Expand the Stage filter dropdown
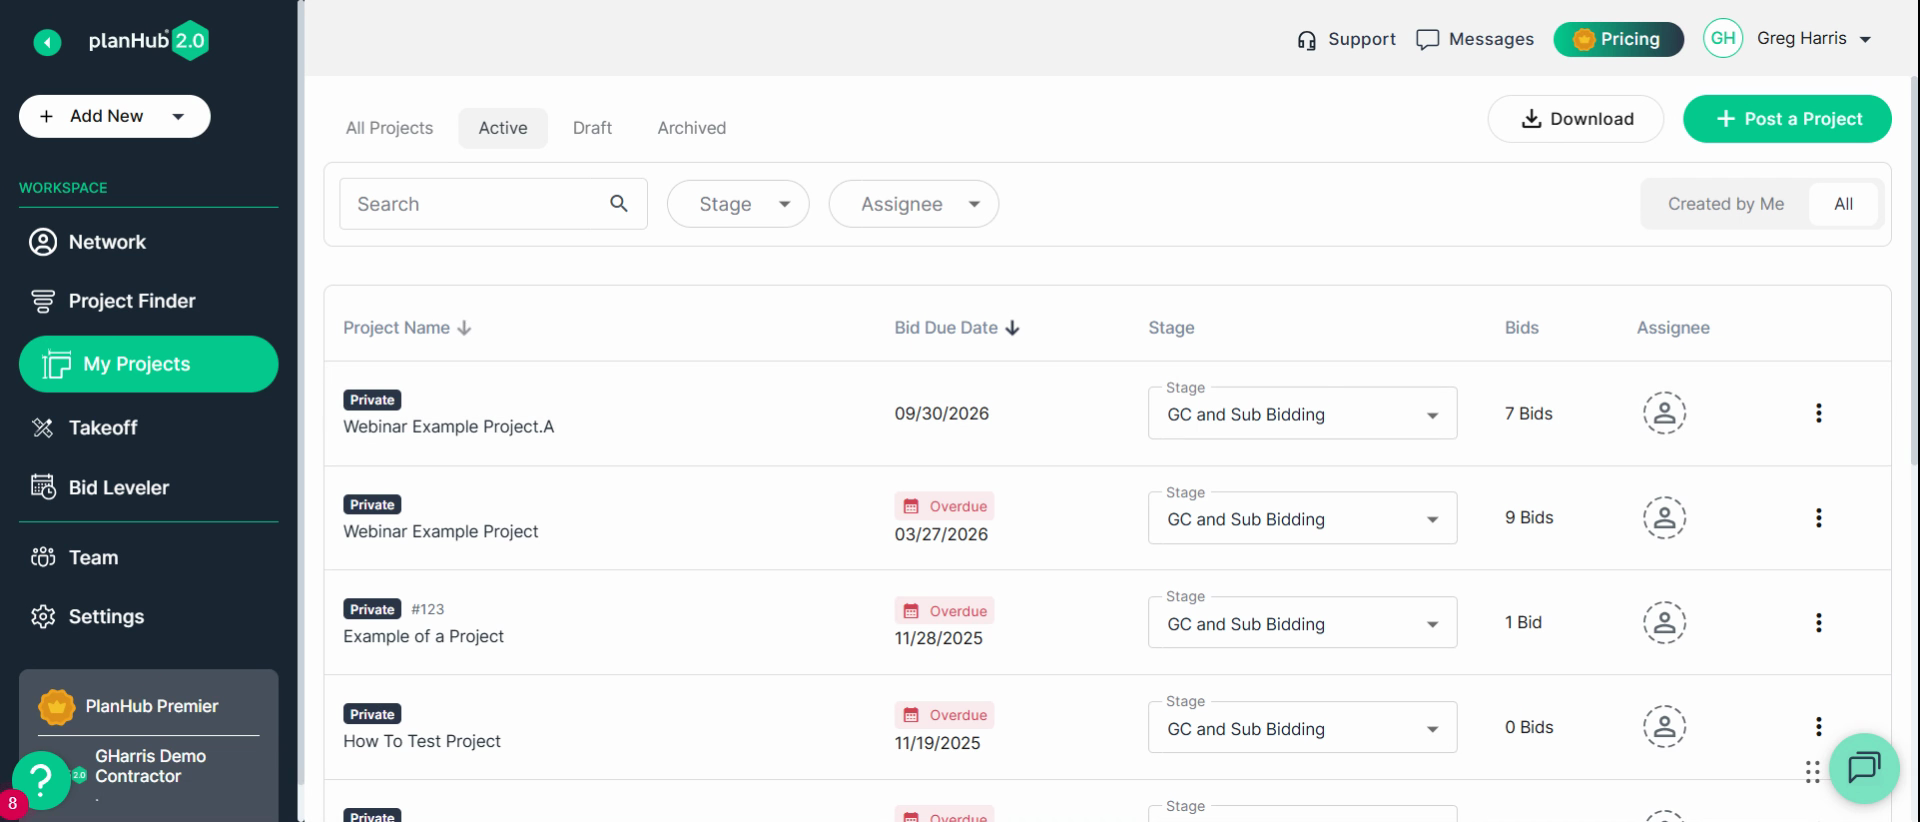This screenshot has width=1920, height=822. [738, 204]
